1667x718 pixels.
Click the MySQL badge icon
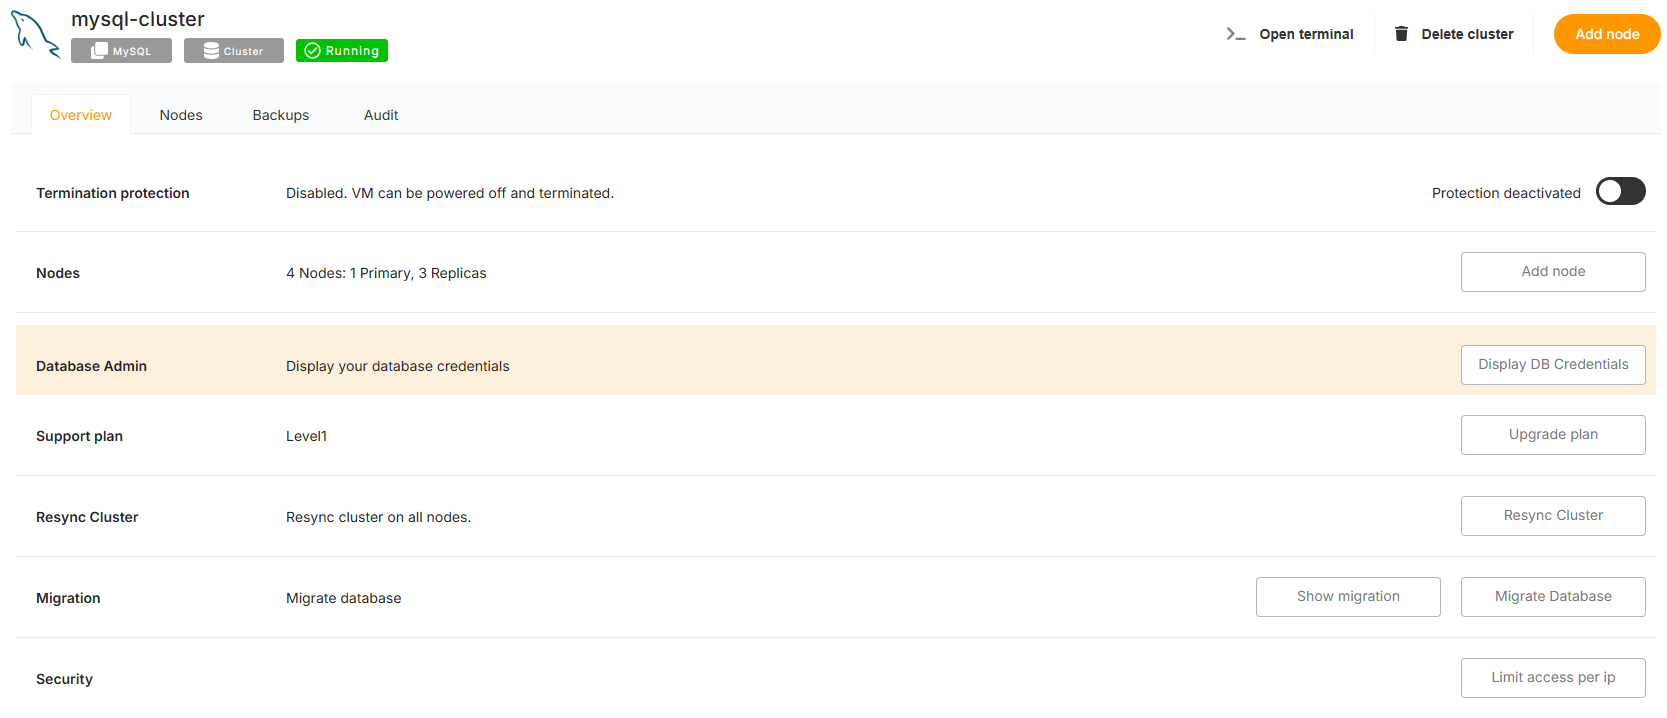(121, 51)
